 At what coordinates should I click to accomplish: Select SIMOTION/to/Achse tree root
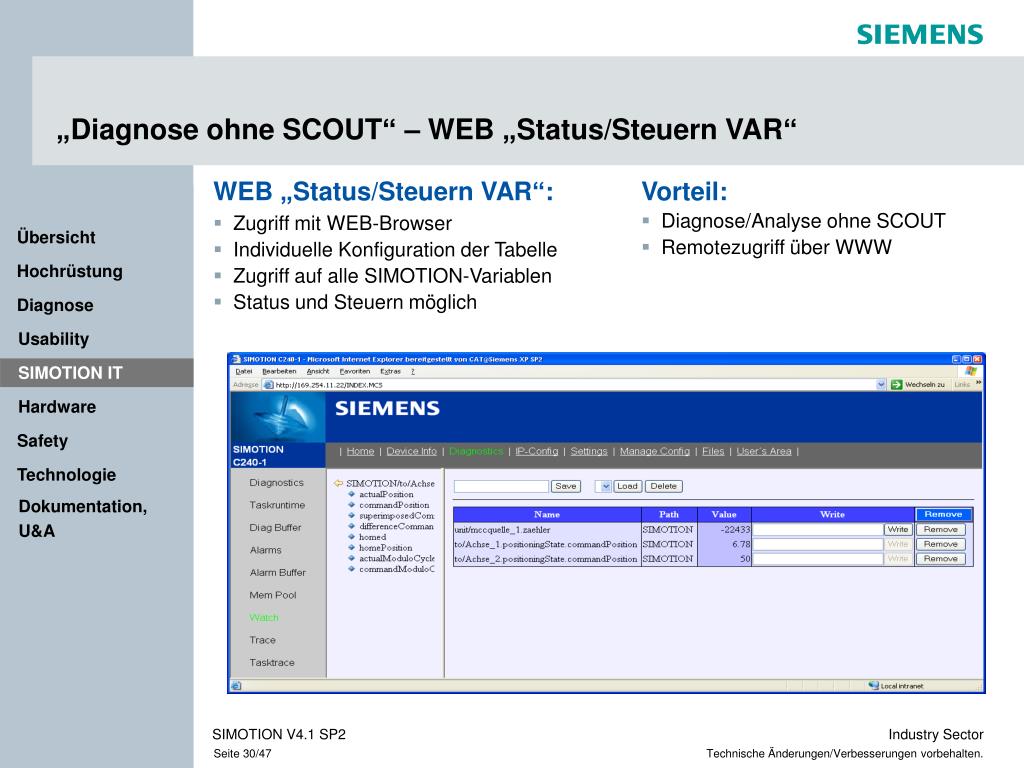point(390,483)
